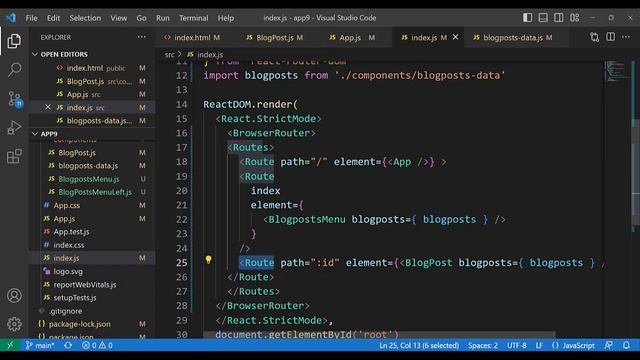The height and width of the screenshot is (360, 640).
Task: Switch to index.html editor tab
Action: pos(192,38)
